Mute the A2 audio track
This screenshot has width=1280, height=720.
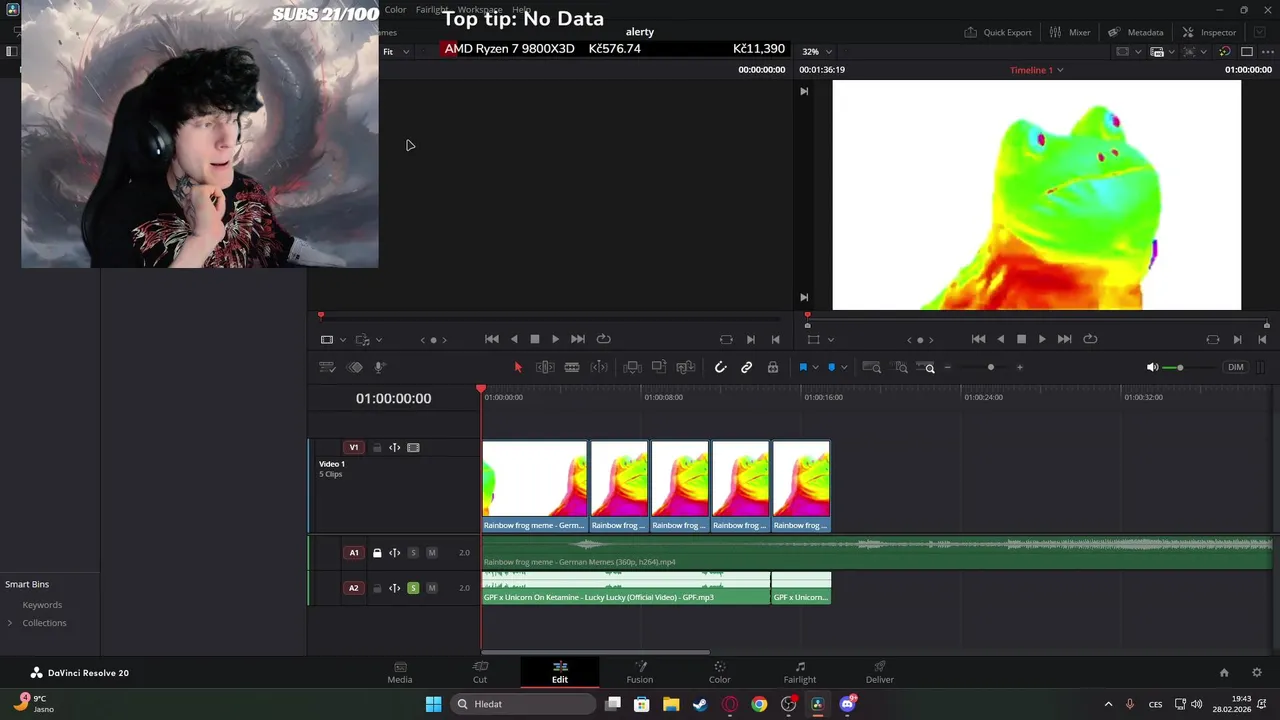pos(432,588)
